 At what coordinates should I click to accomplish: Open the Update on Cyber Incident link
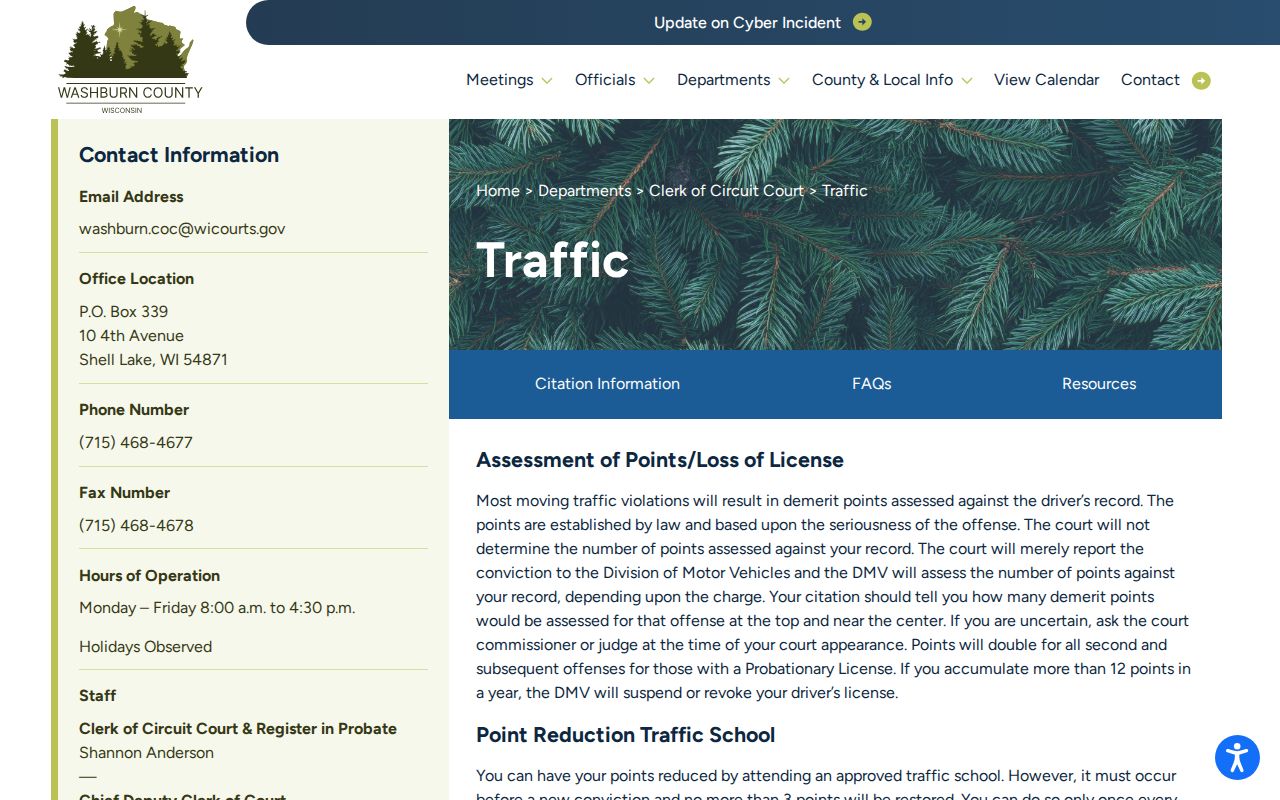pos(747,22)
